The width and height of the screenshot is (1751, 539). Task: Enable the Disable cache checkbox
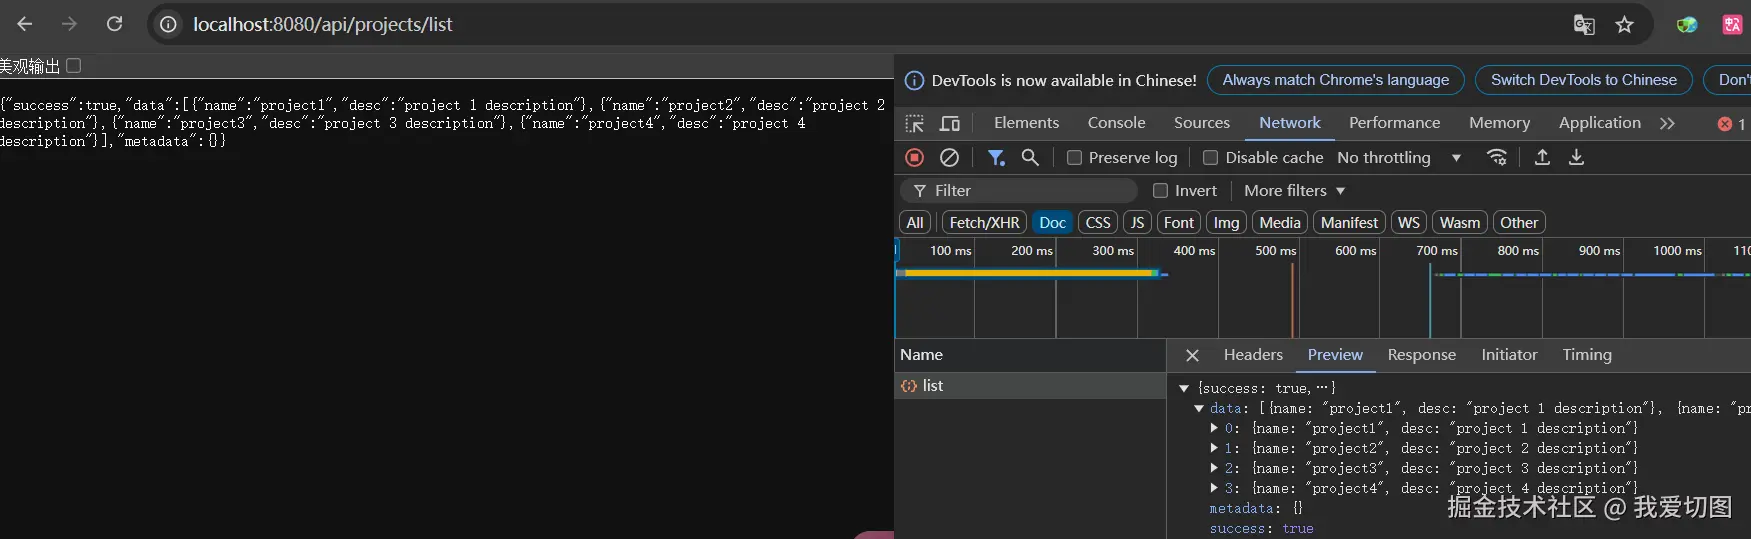1210,157
